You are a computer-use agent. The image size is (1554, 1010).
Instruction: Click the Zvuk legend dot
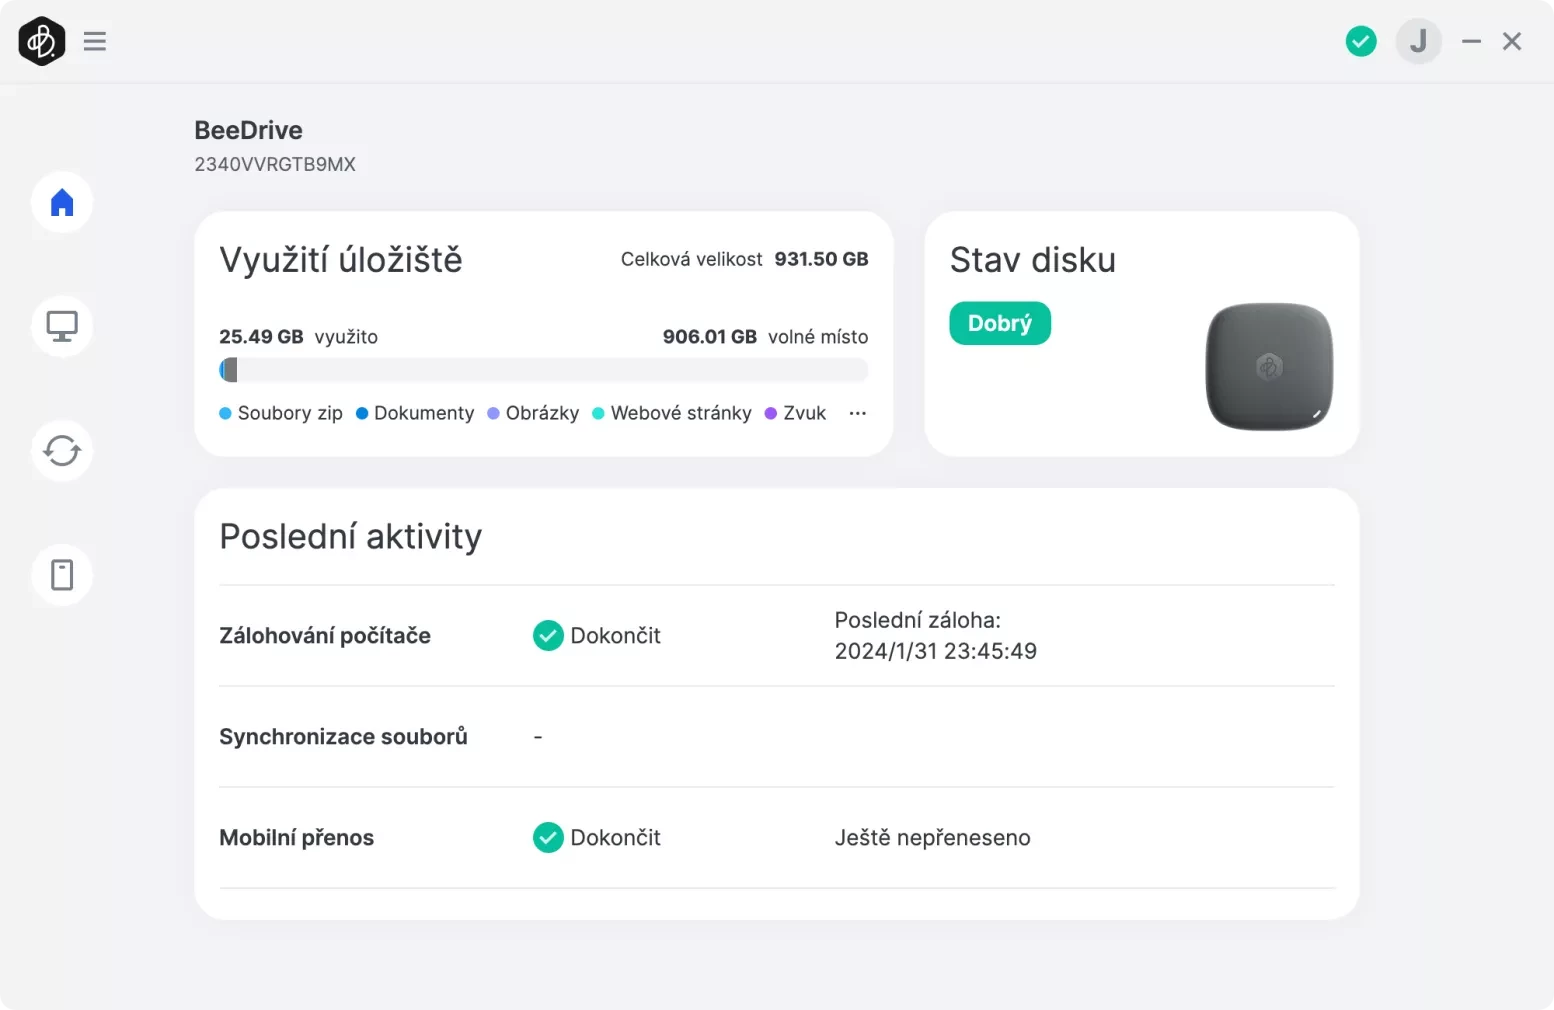pos(771,413)
